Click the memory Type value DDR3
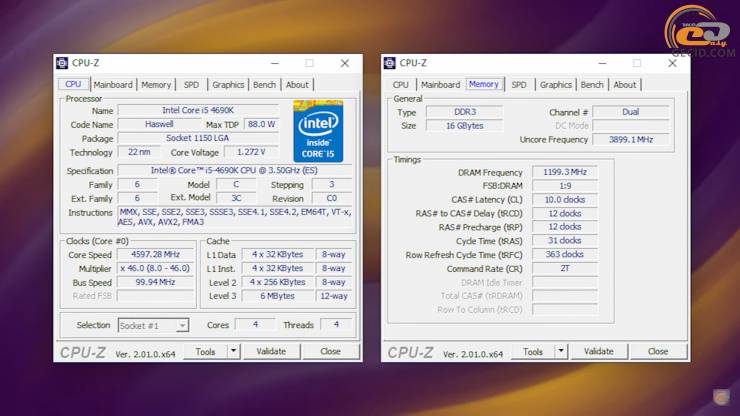Image resolution: width=740 pixels, height=416 pixels. (465, 112)
